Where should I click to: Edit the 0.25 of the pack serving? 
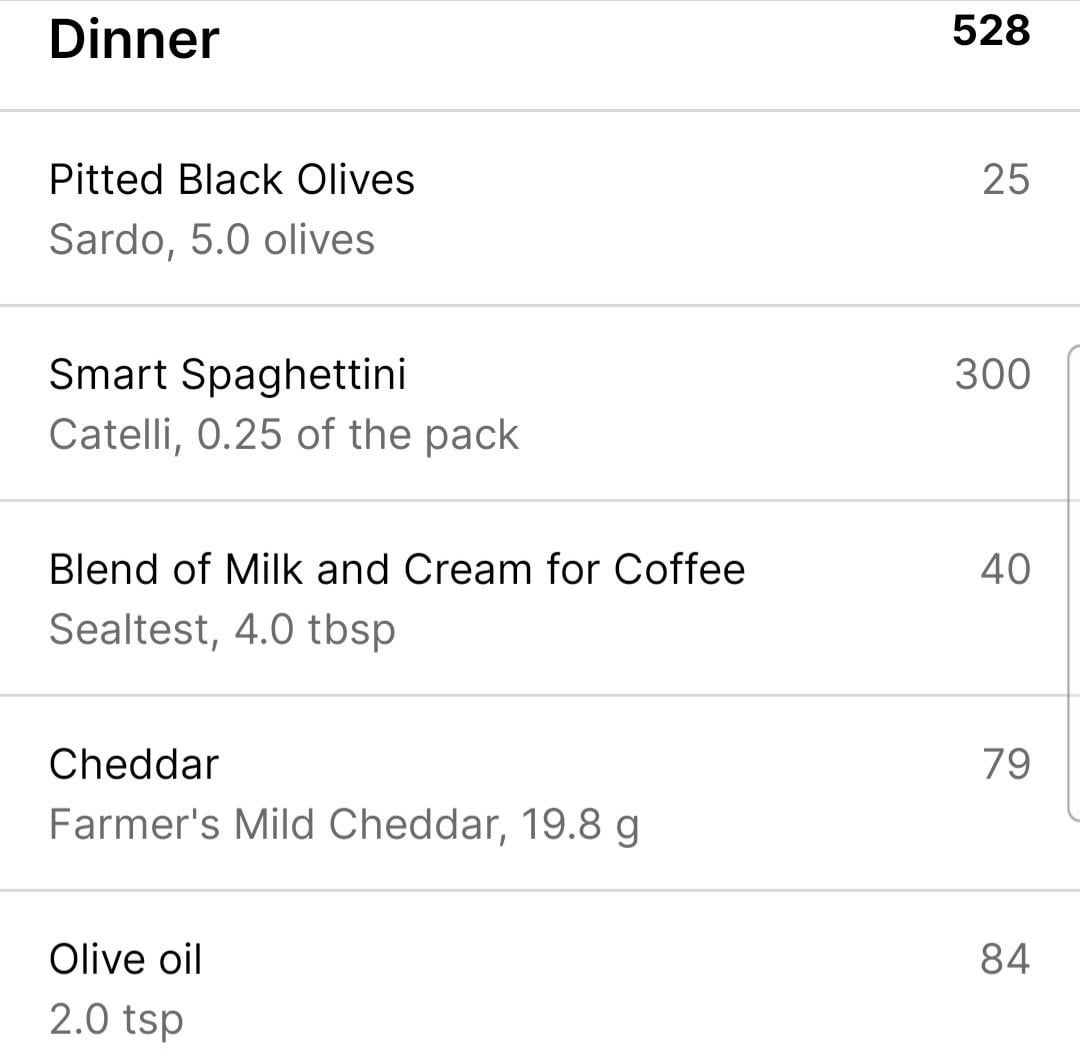click(358, 435)
